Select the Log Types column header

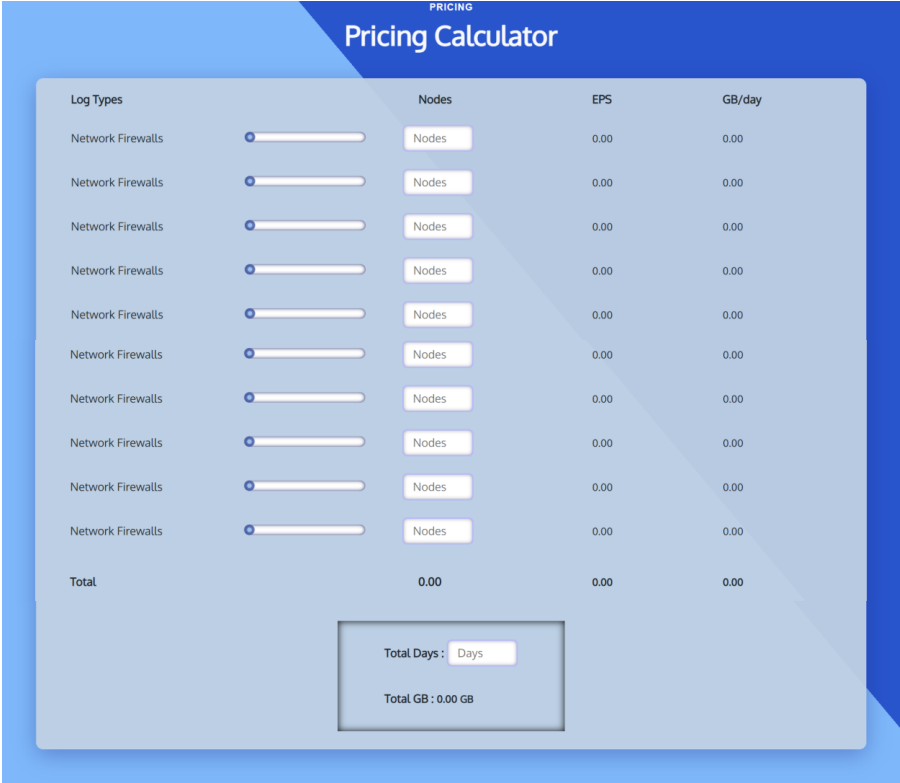point(96,99)
